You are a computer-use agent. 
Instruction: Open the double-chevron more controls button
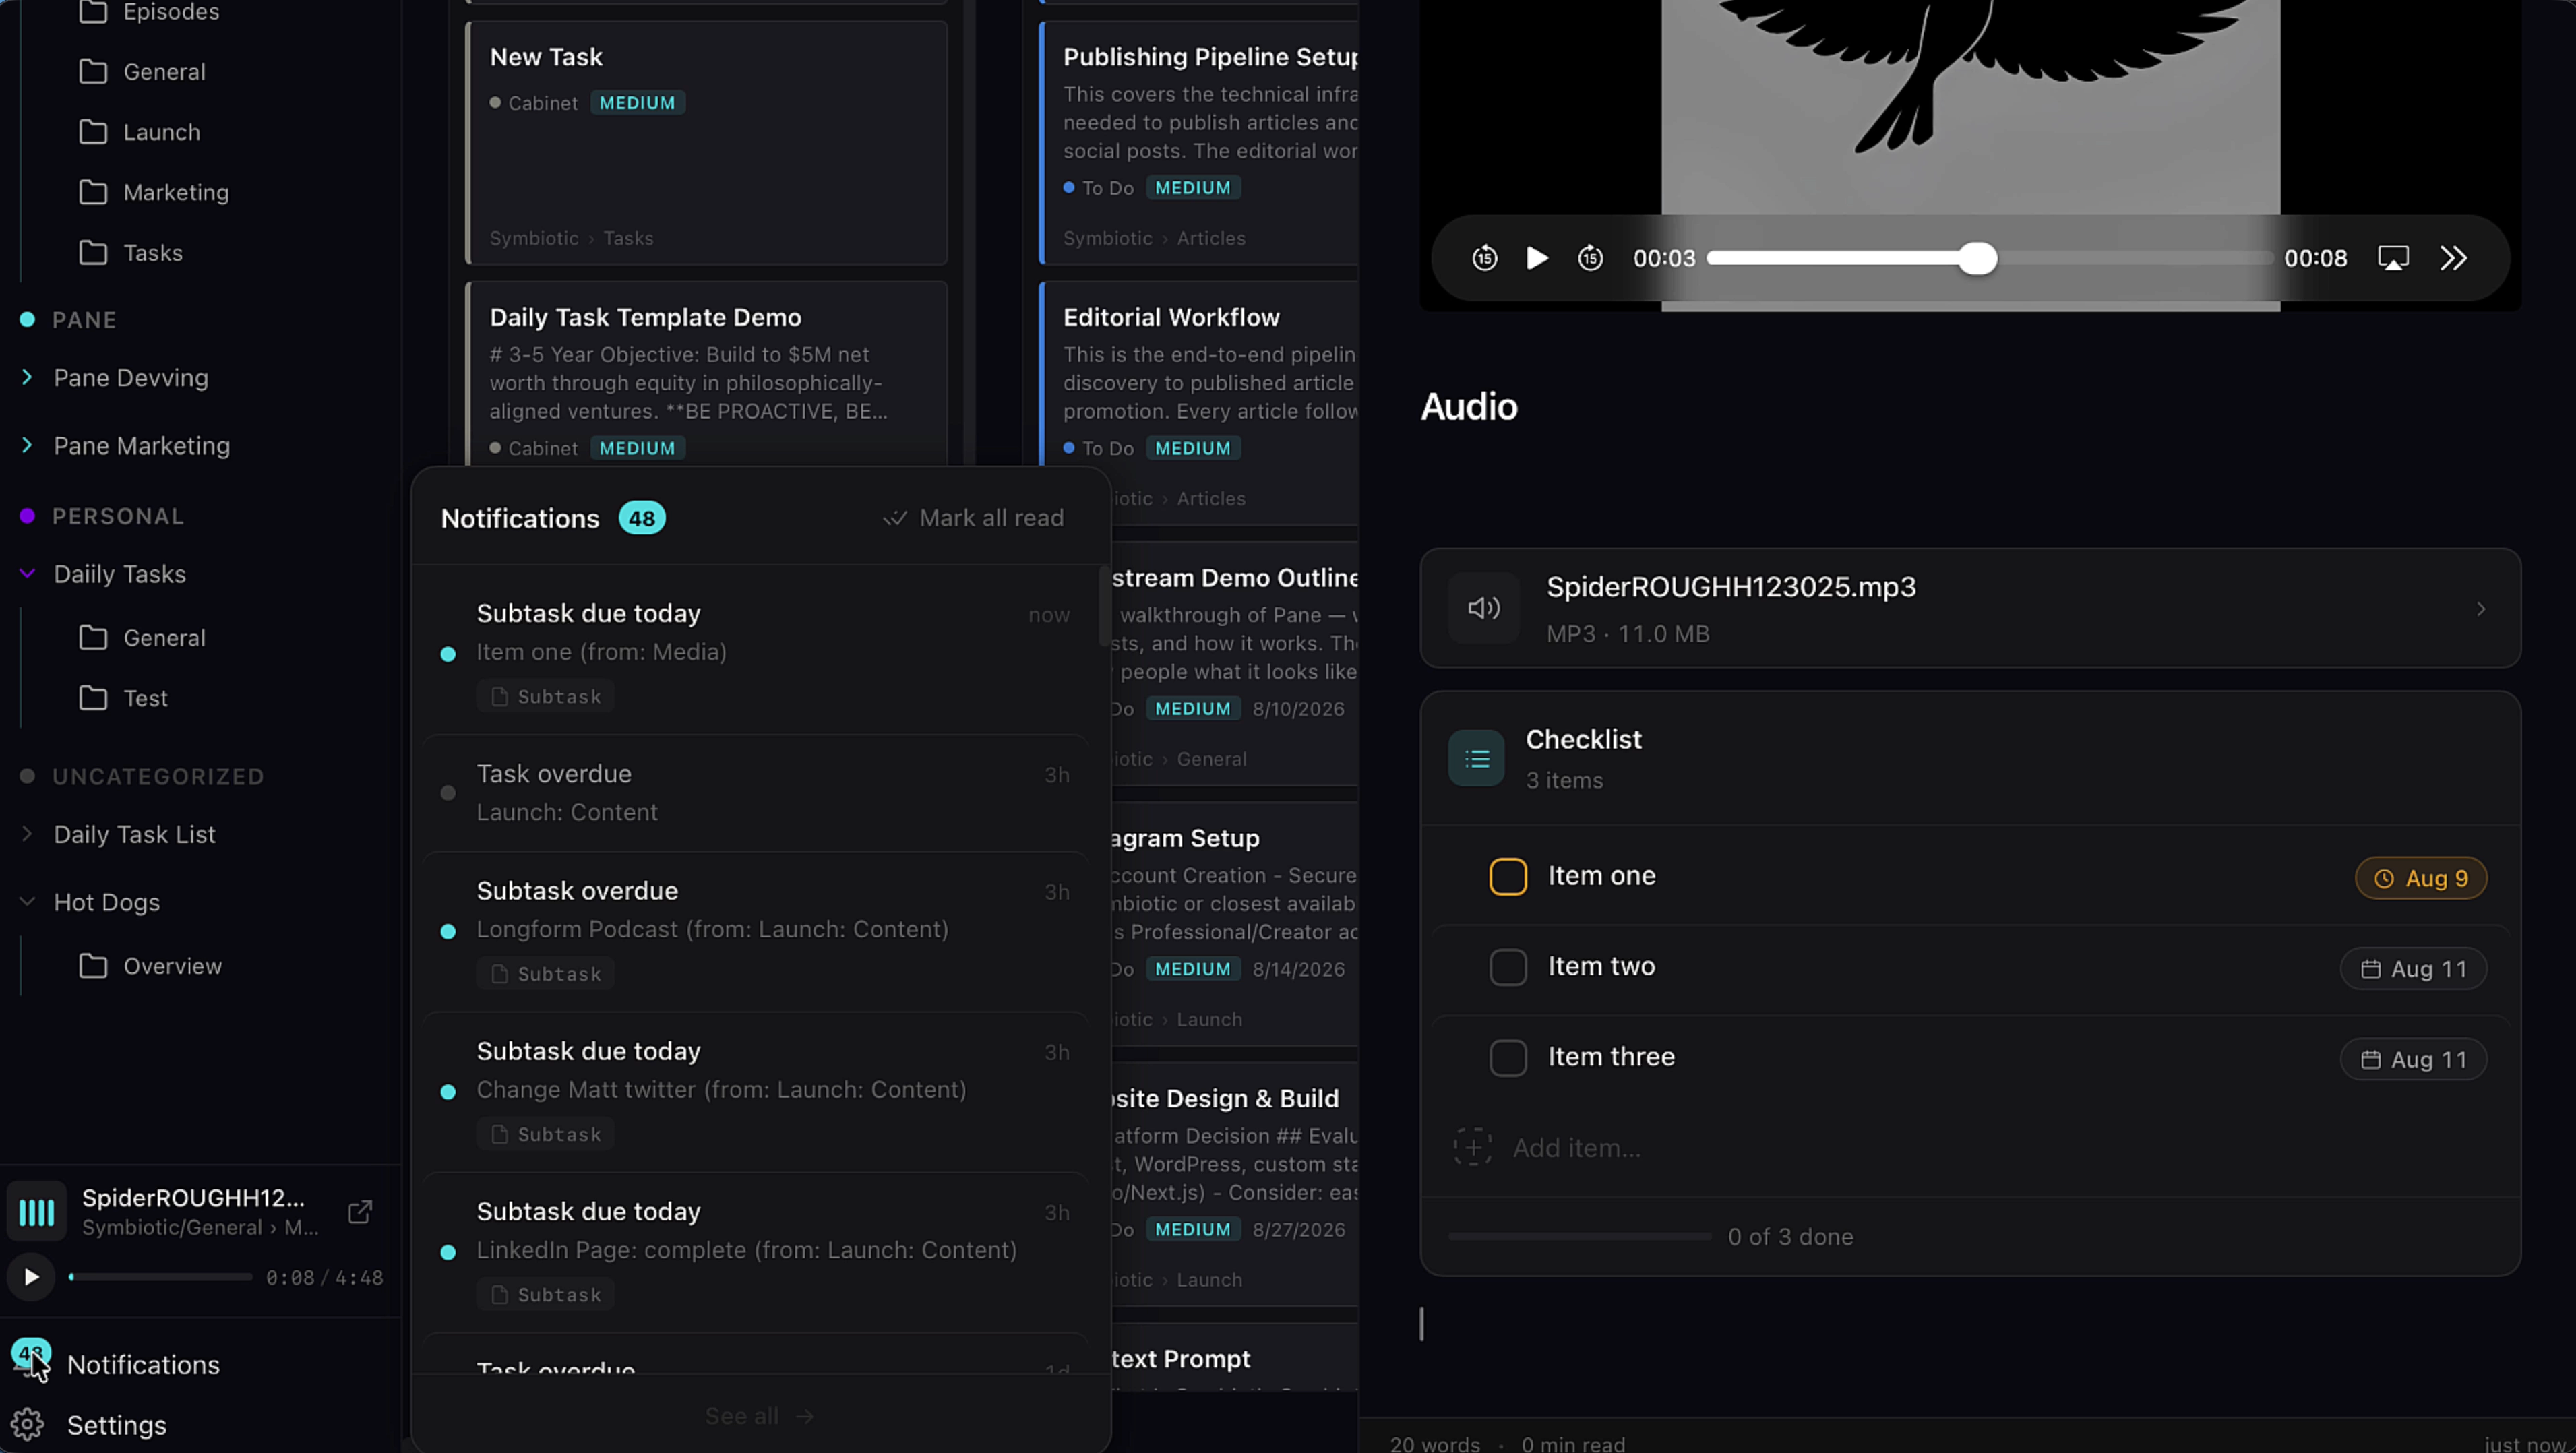pyautogui.click(x=2453, y=258)
